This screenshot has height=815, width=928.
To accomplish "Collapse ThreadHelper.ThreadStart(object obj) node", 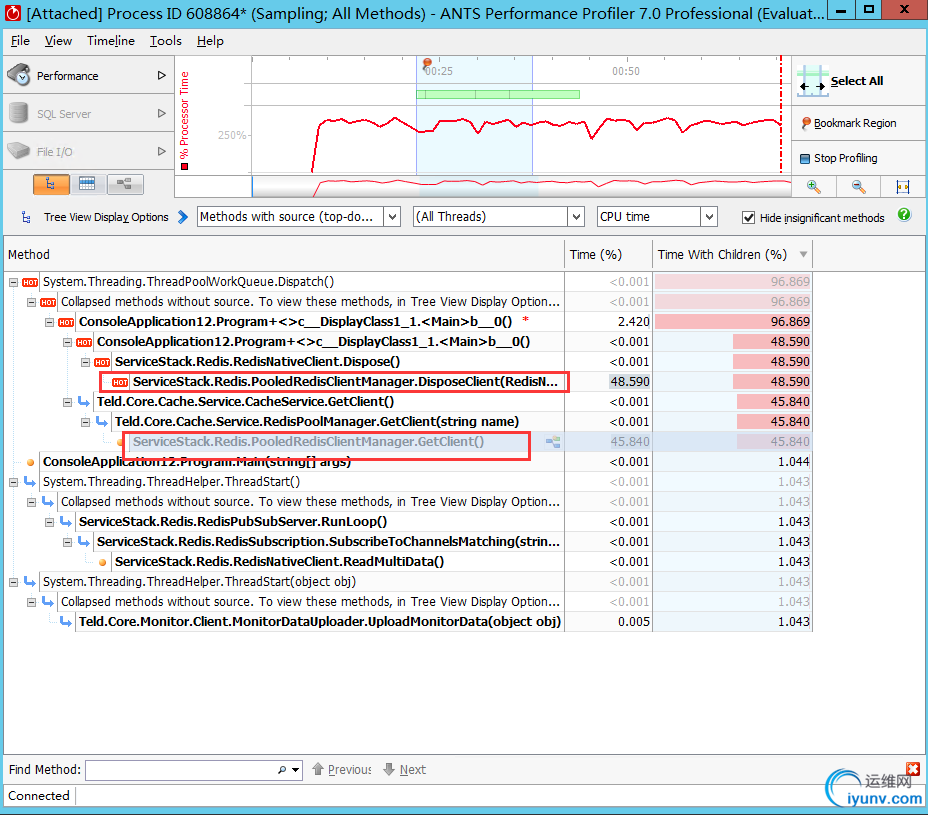I will pos(14,582).
